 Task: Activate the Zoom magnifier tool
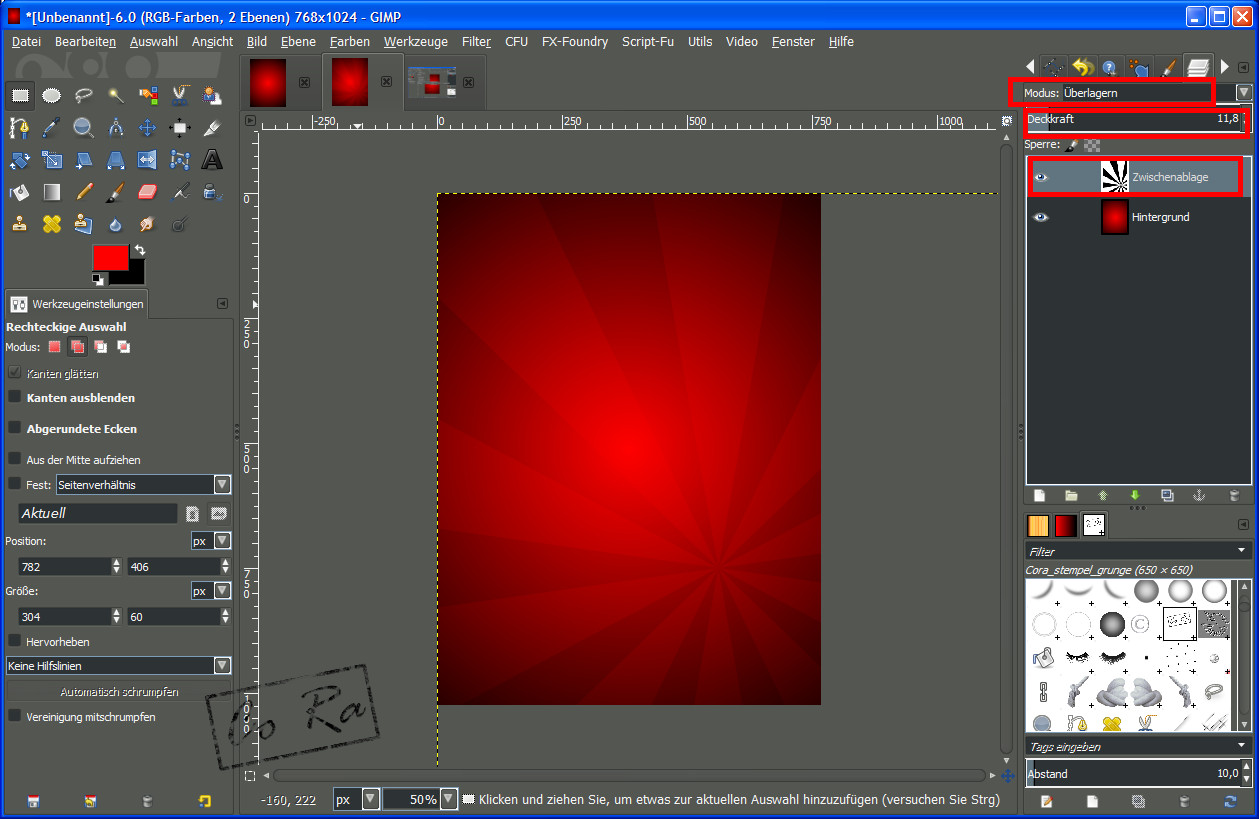point(83,128)
